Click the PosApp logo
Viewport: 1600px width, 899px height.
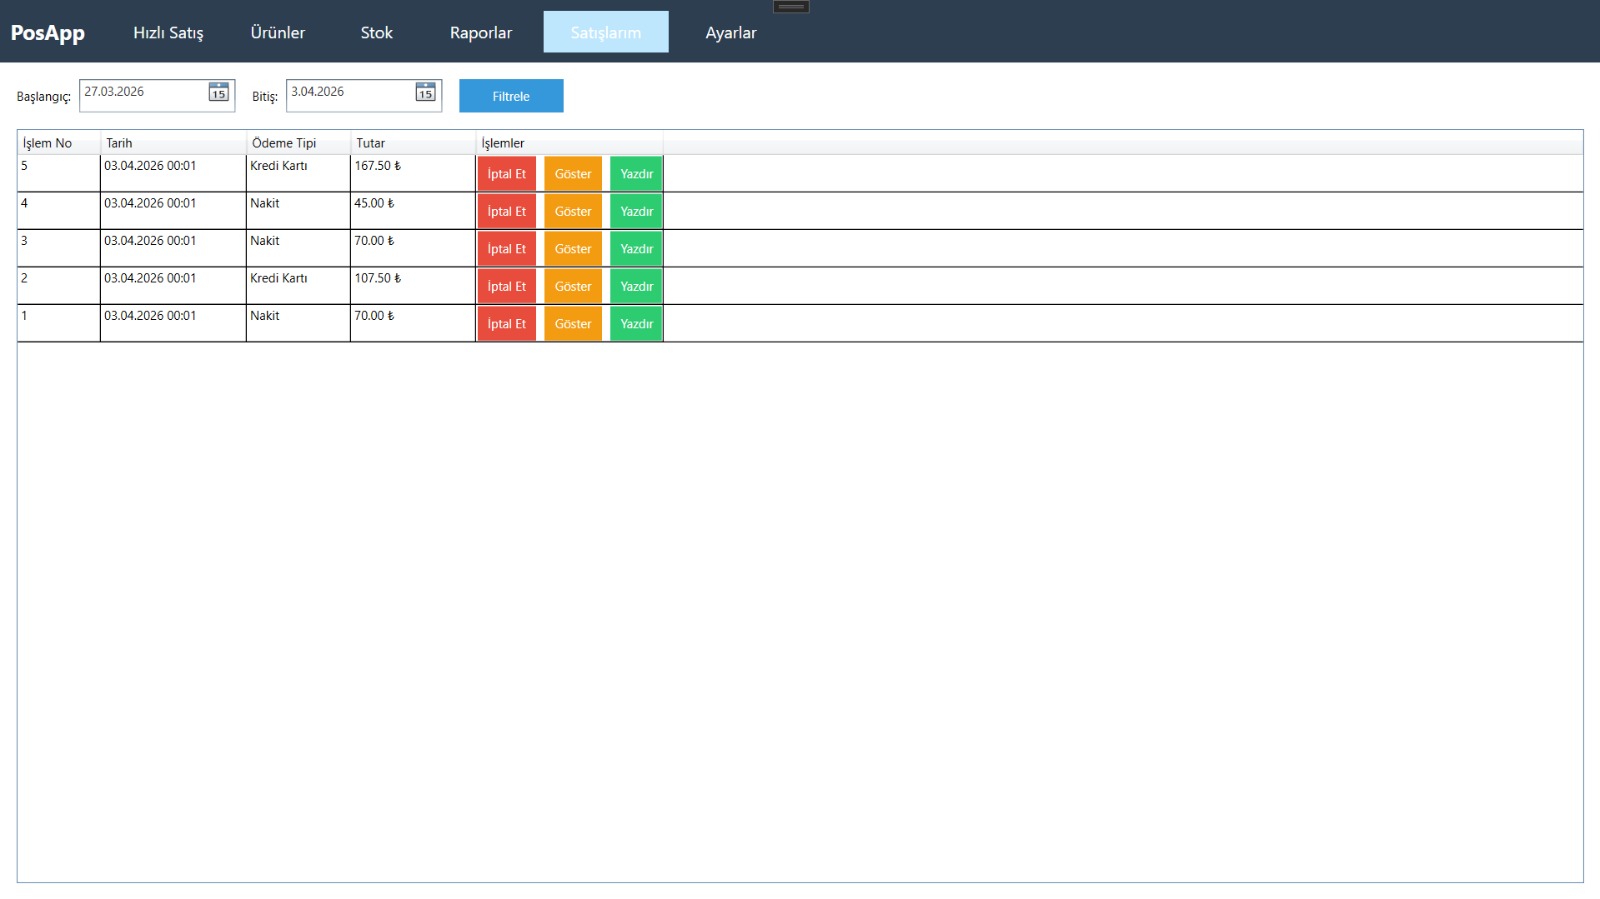[x=48, y=32]
